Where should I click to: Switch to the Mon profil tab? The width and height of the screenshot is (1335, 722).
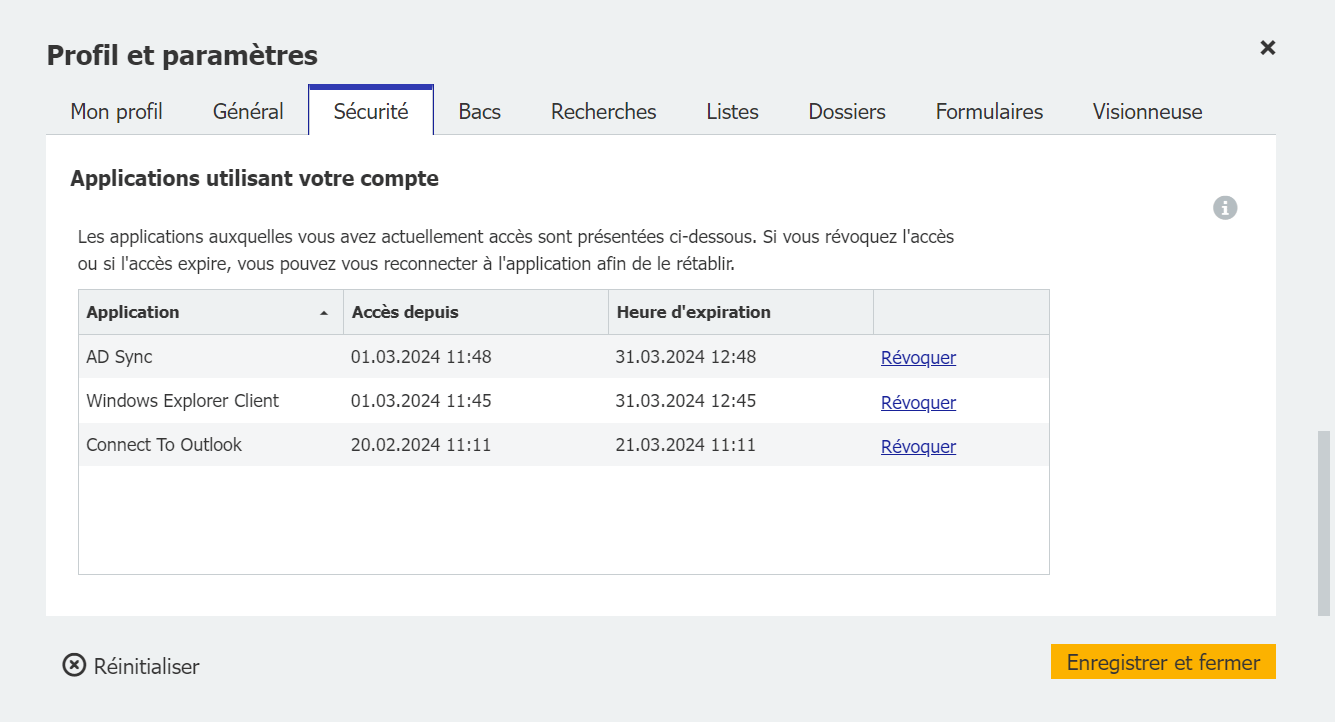(116, 111)
